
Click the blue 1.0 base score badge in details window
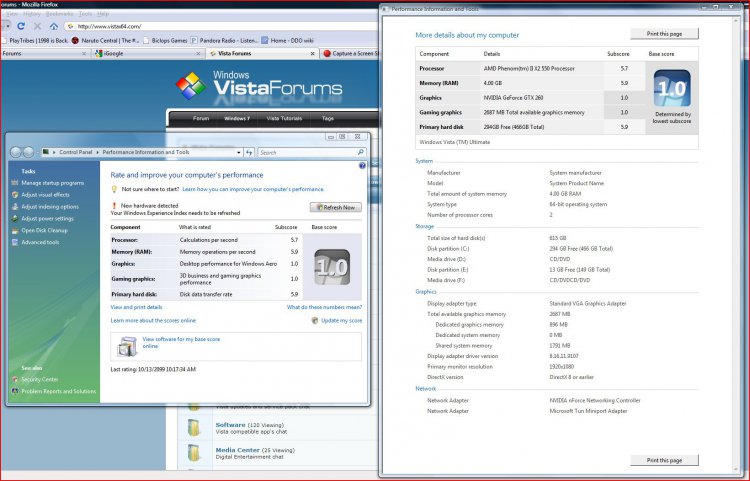[672, 88]
